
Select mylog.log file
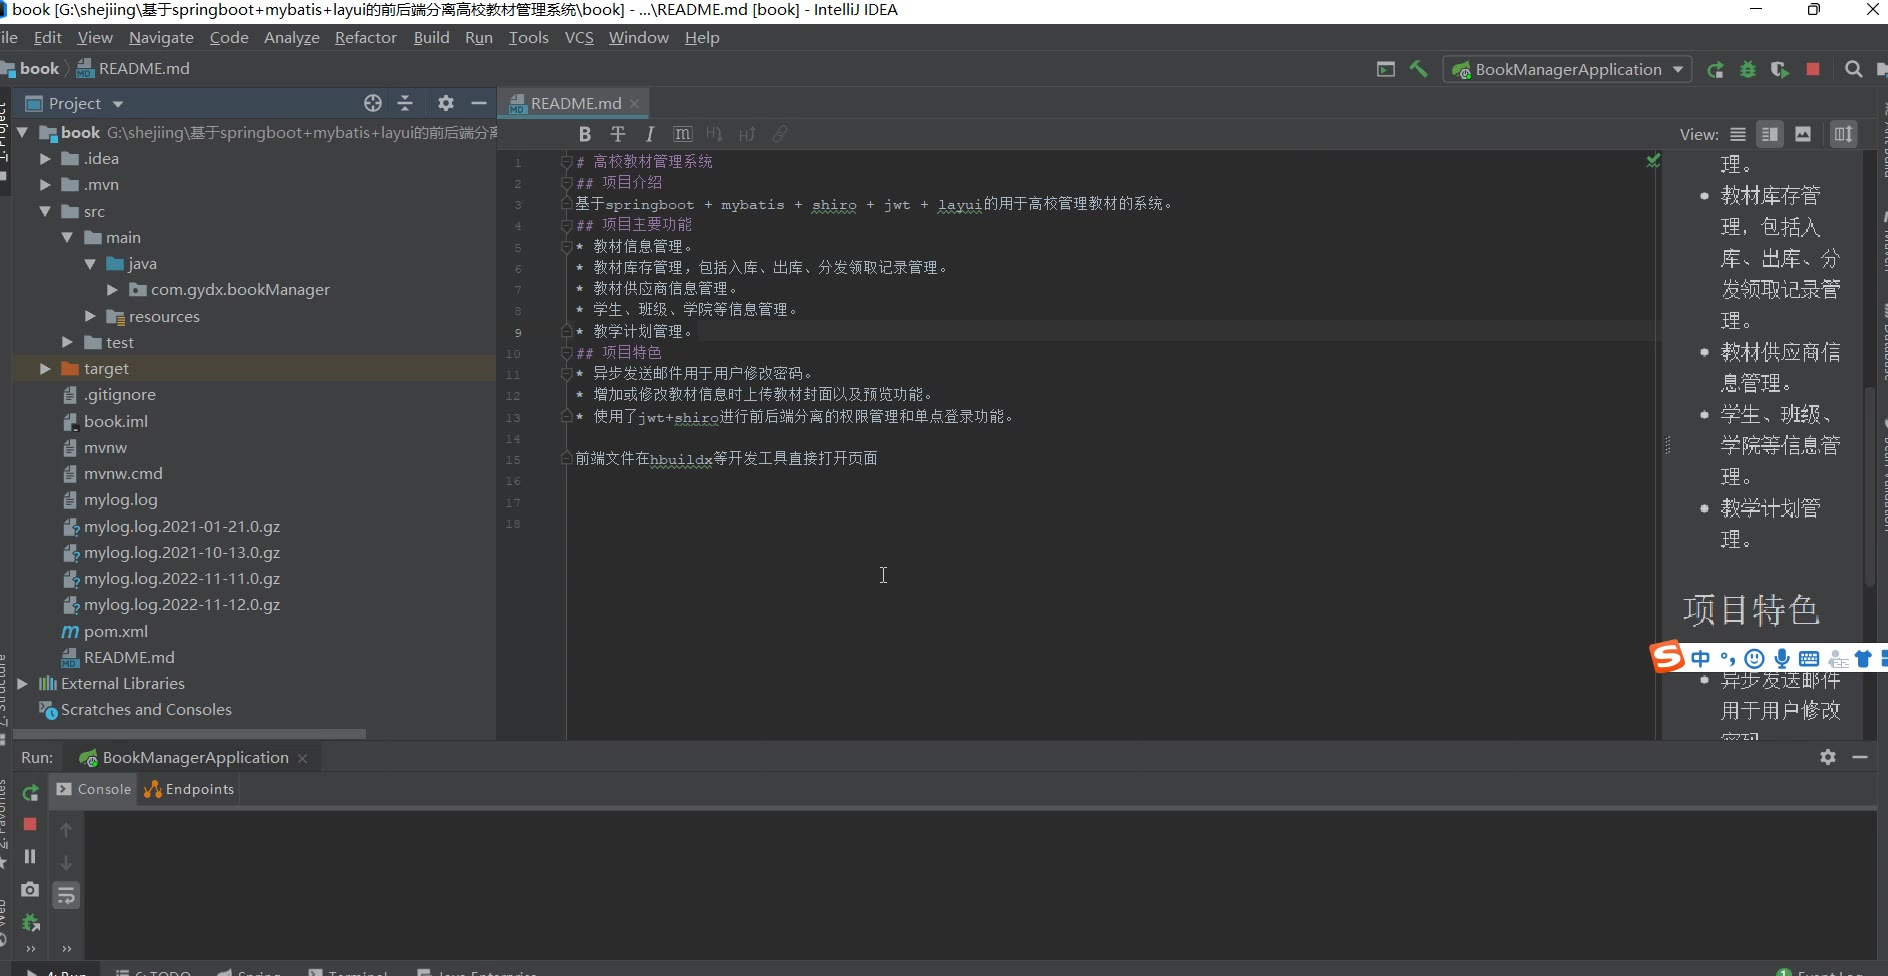click(x=110, y=500)
